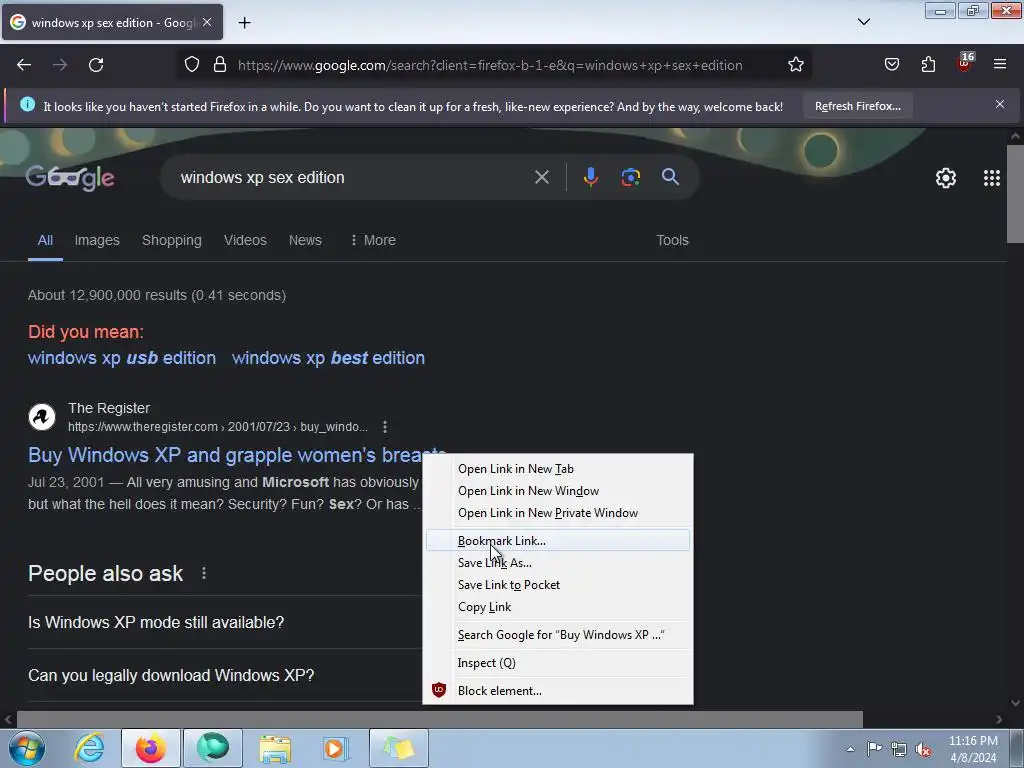The image size is (1024, 768).
Task: Open the Windows Start orb
Action: (x=27, y=748)
